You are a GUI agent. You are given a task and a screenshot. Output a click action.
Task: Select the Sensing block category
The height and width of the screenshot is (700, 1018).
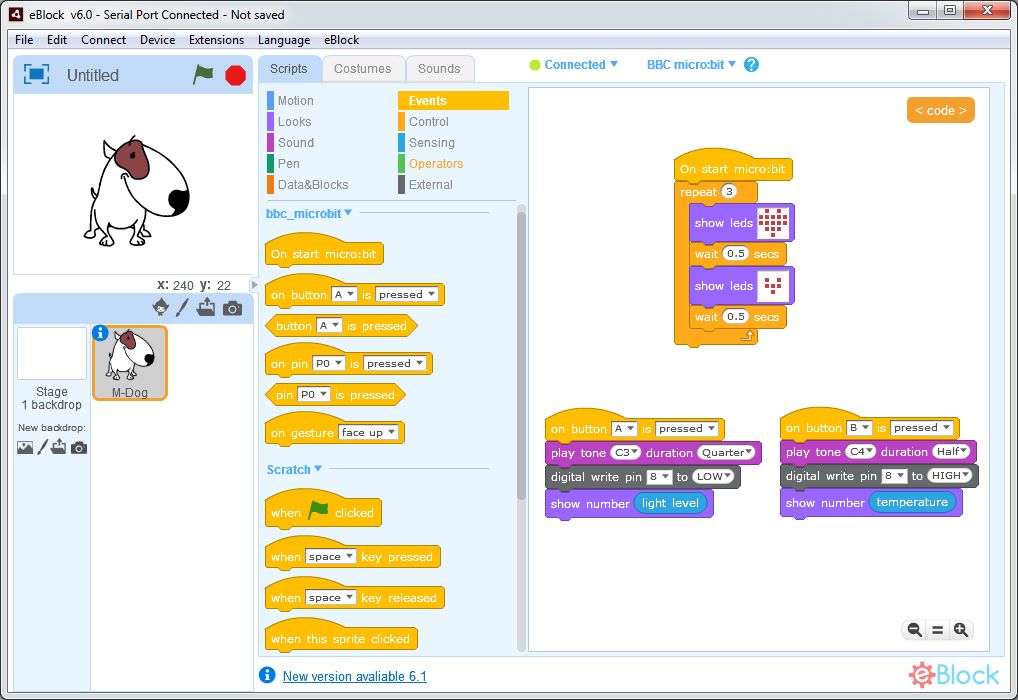[431, 143]
